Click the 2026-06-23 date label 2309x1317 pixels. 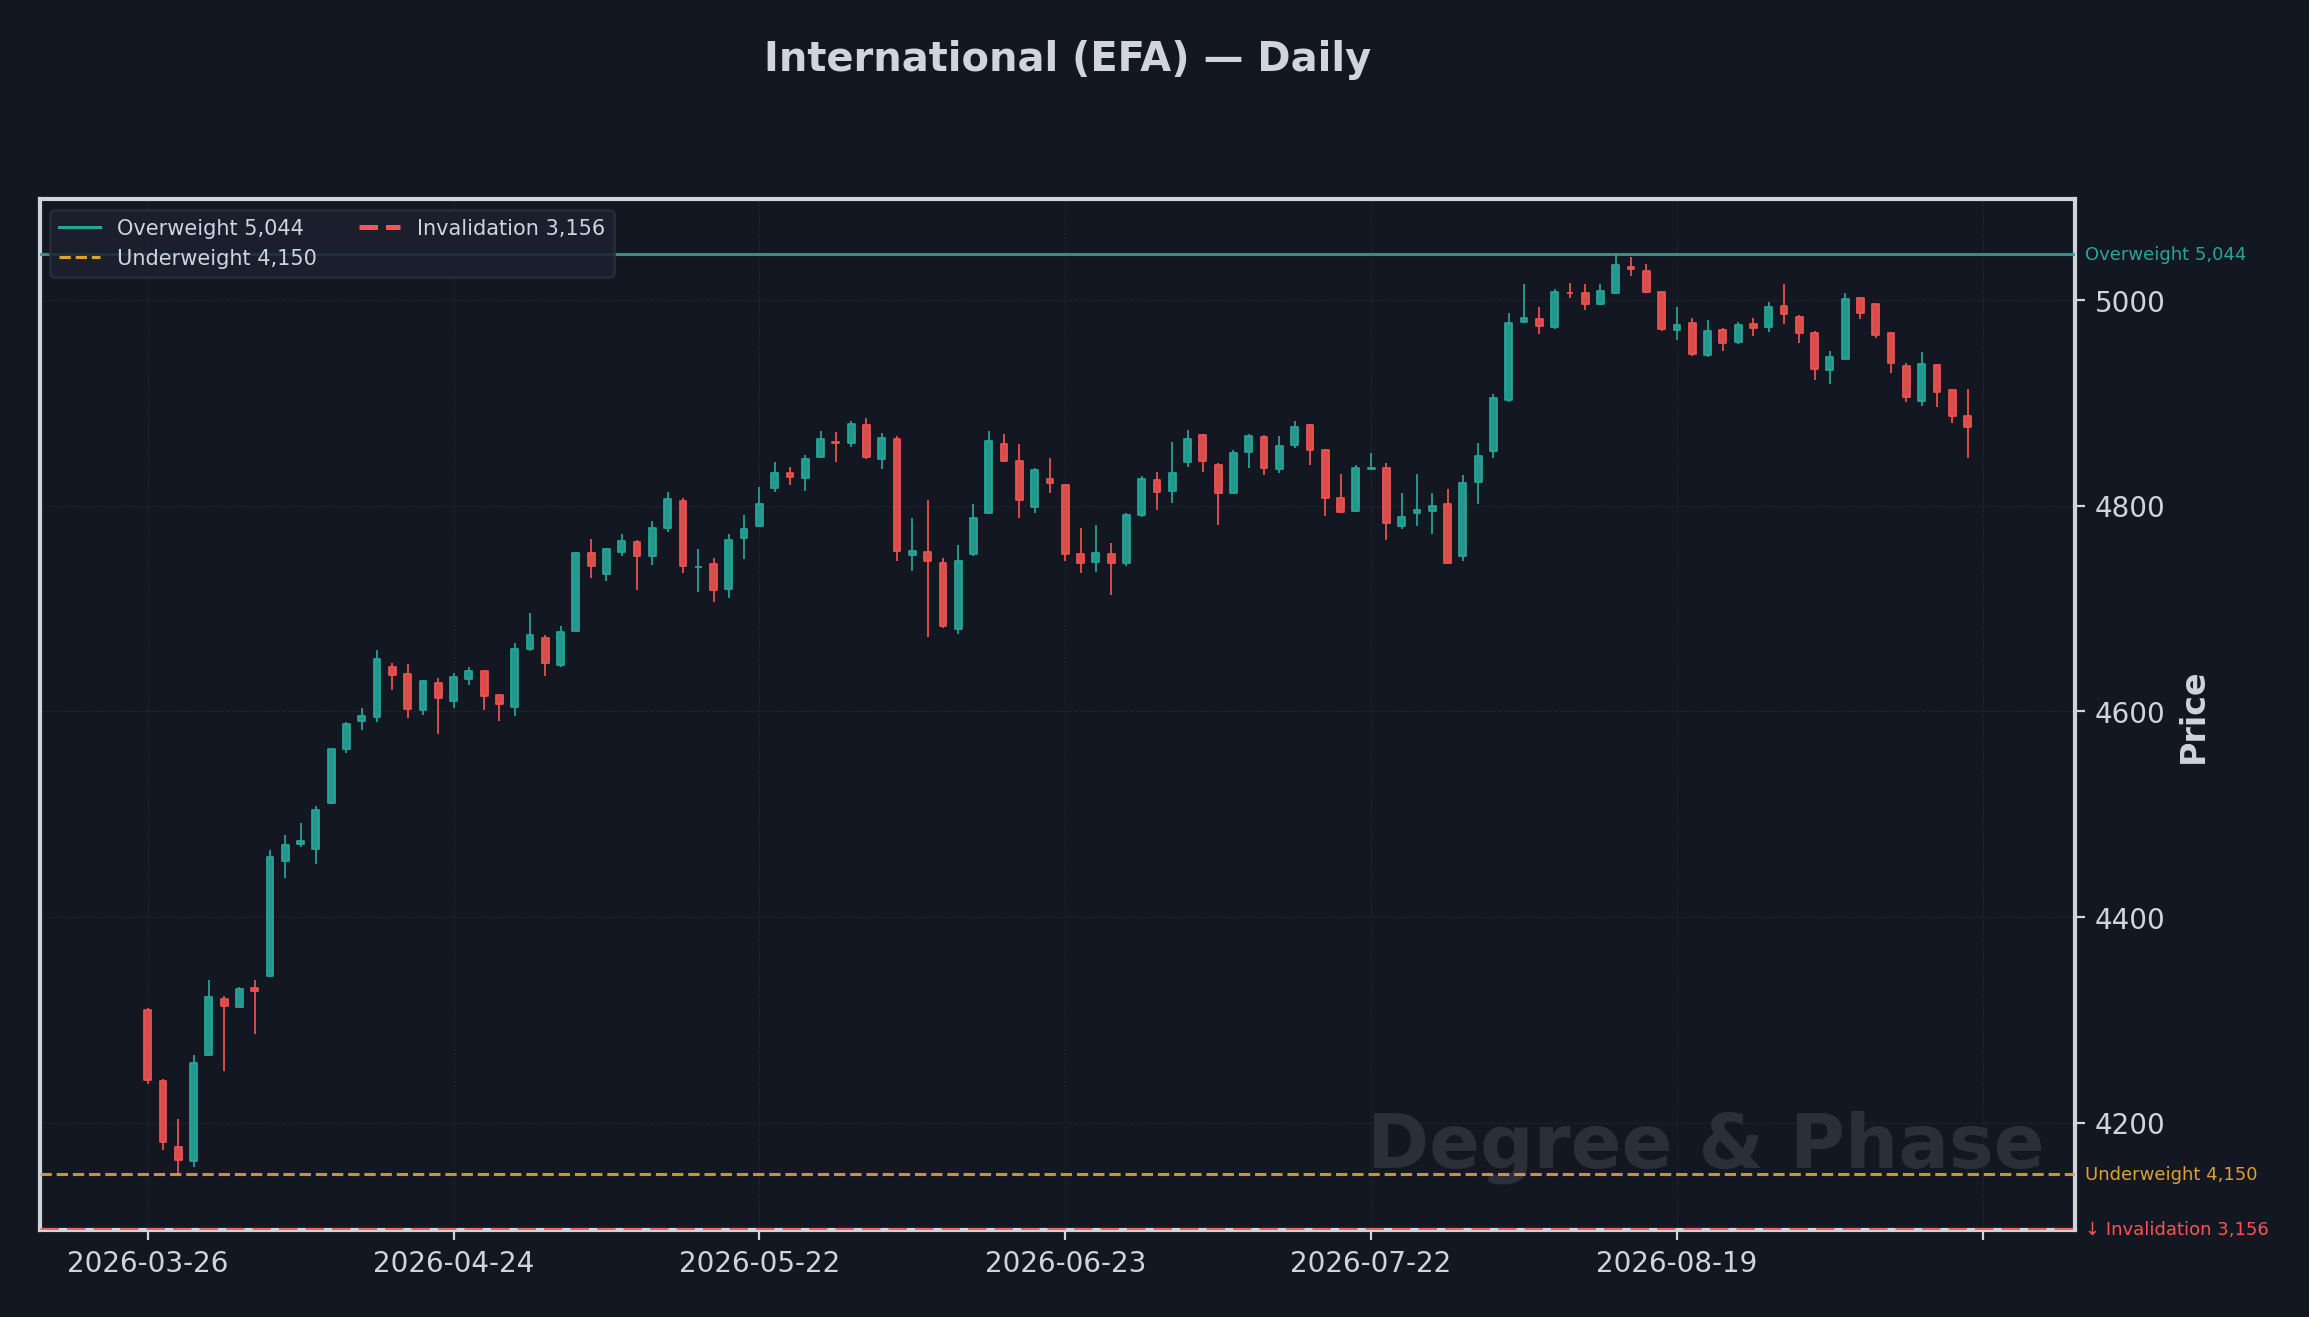tap(1065, 1263)
